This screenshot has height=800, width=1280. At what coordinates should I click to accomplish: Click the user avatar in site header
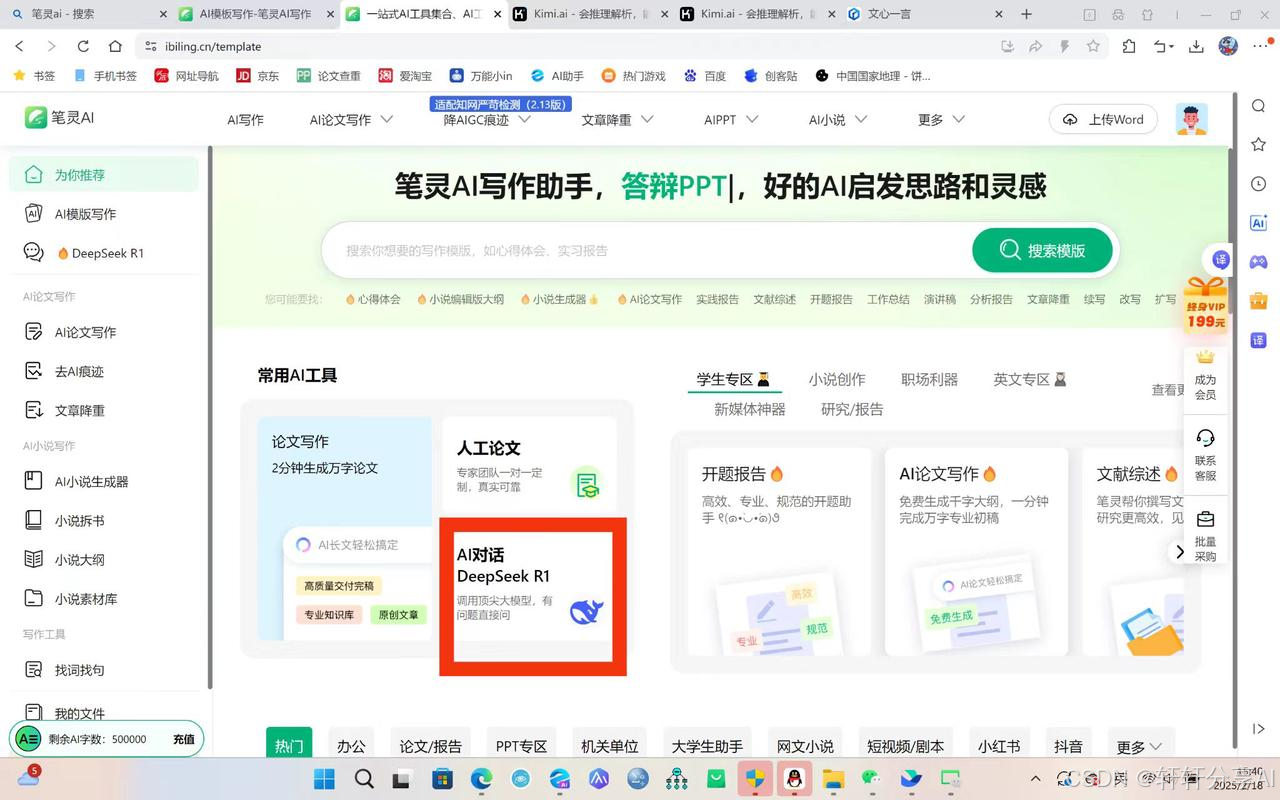[x=1191, y=119]
